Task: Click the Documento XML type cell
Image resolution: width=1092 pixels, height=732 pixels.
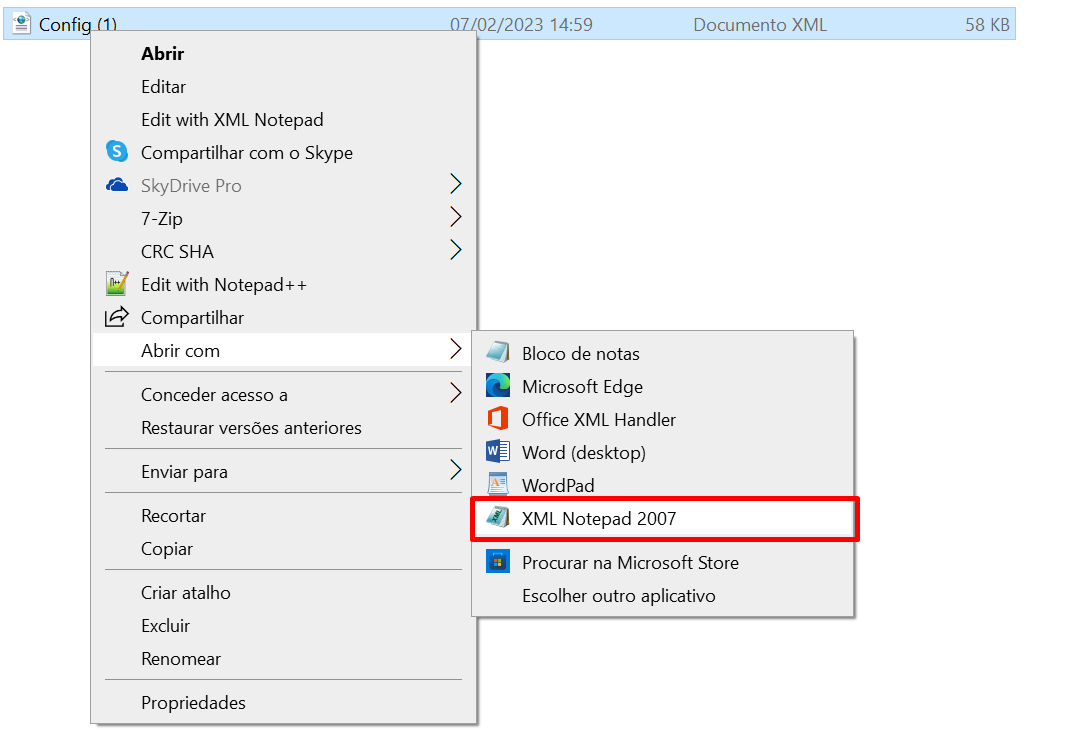Action: click(760, 25)
